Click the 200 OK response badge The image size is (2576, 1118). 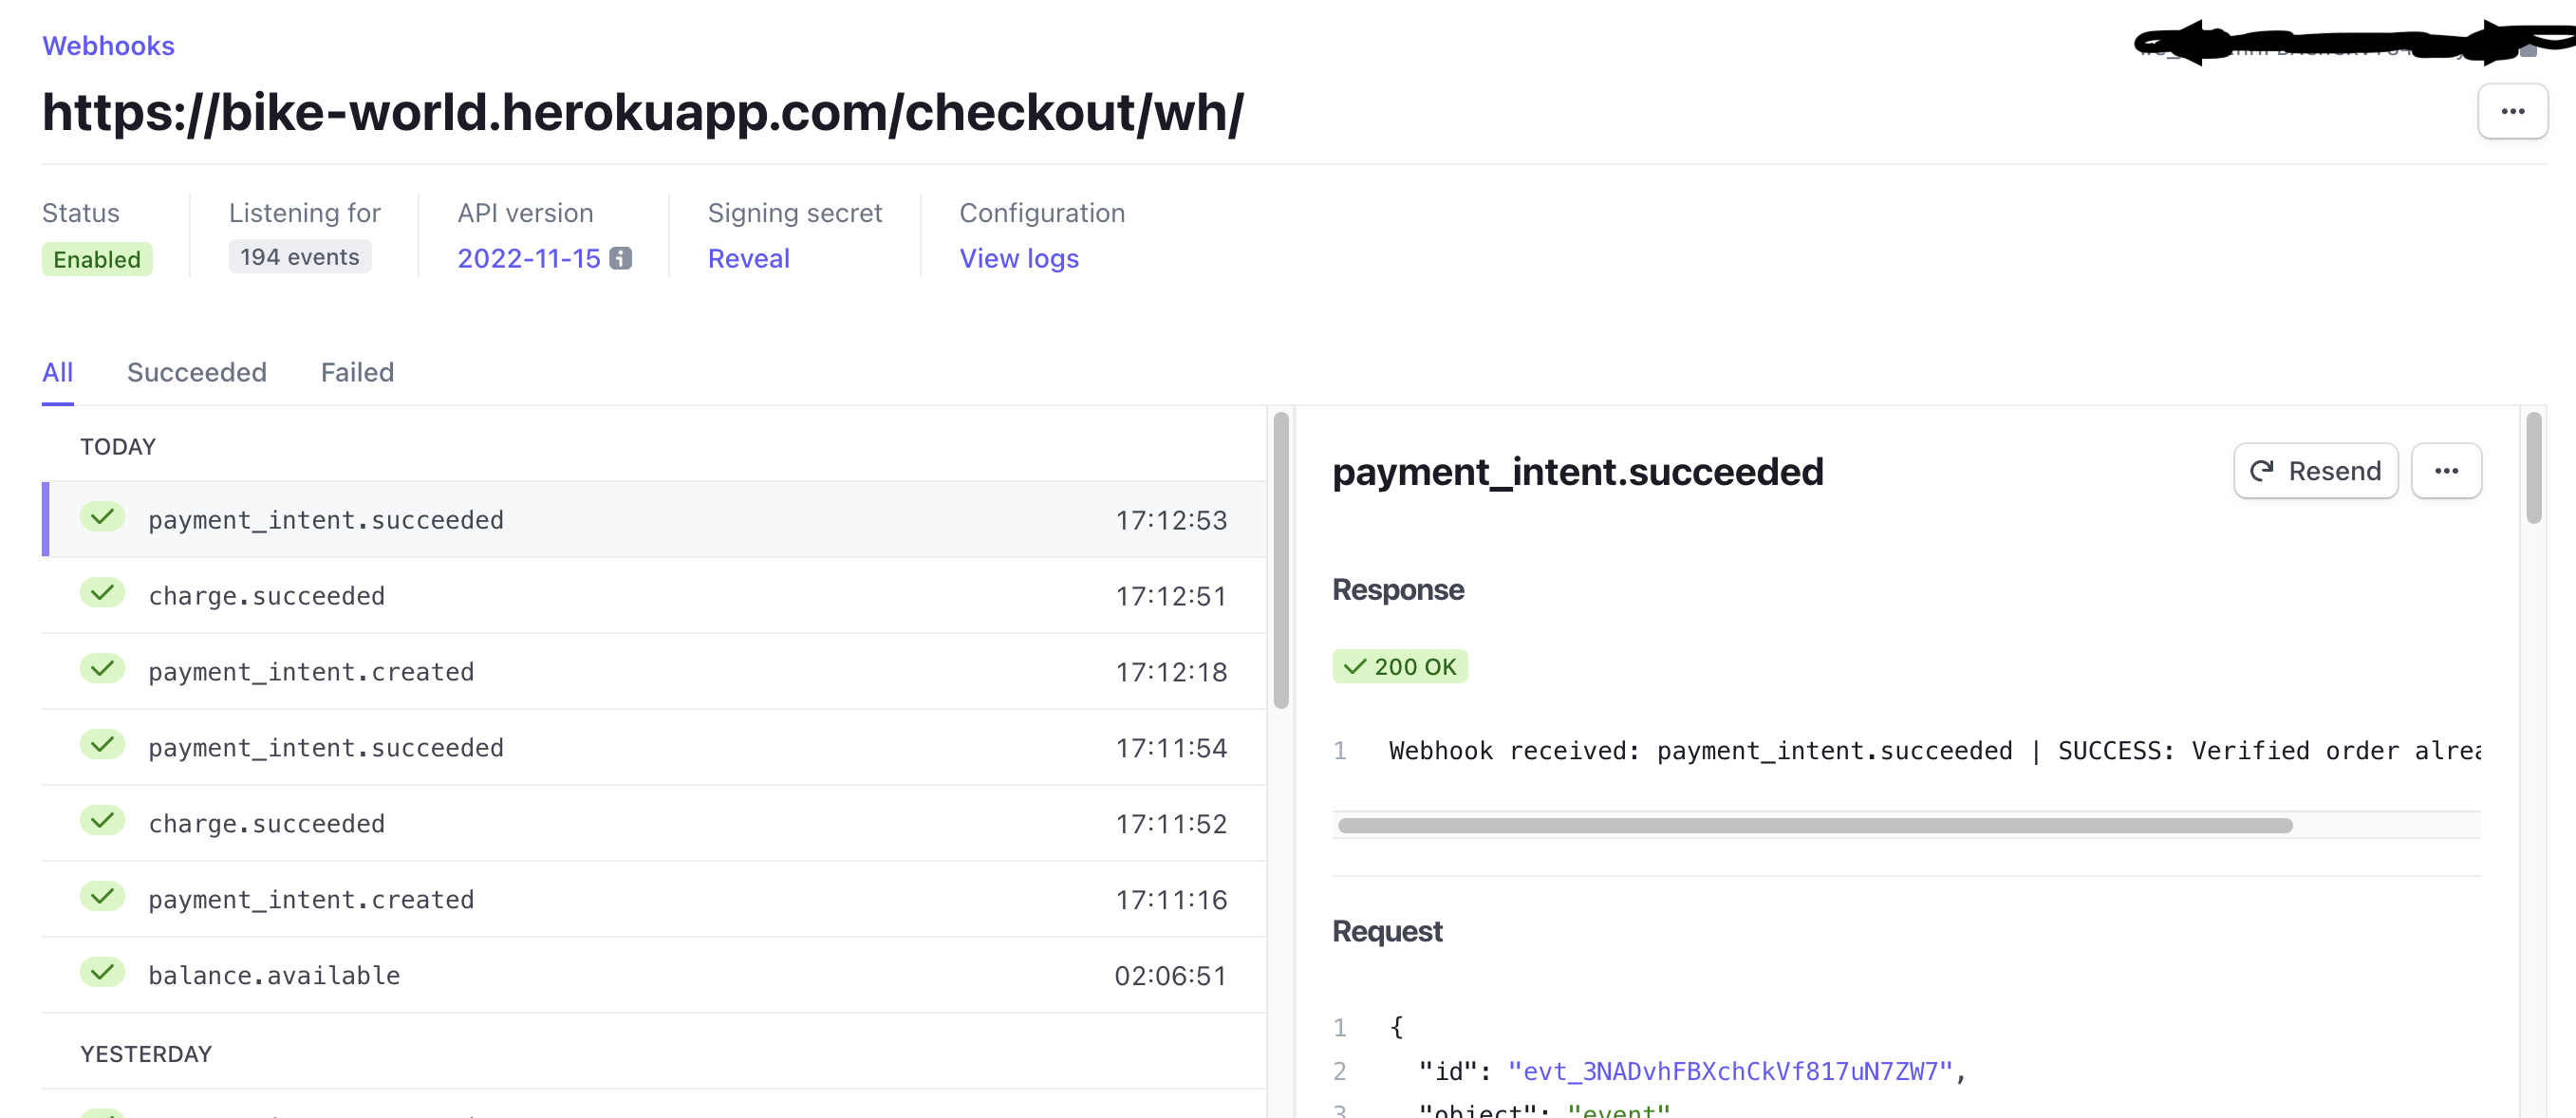click(x=1400, y=667)
